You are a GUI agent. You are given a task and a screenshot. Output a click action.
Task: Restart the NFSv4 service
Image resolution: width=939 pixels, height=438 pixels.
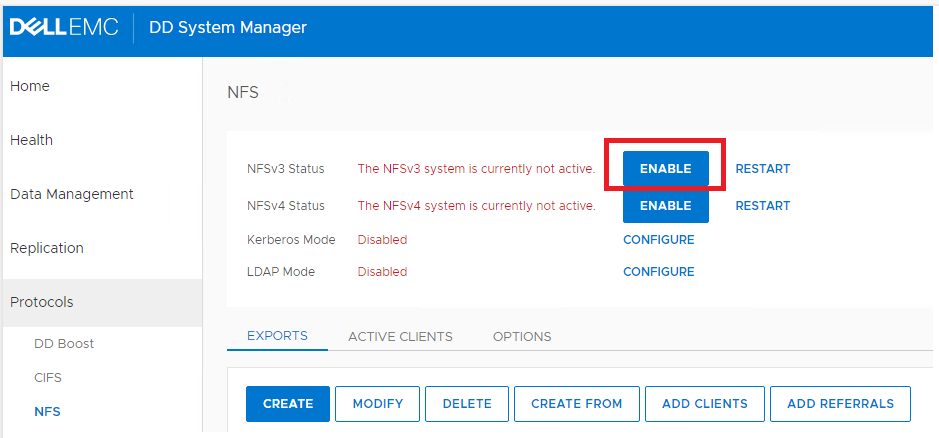pos(762,206)
